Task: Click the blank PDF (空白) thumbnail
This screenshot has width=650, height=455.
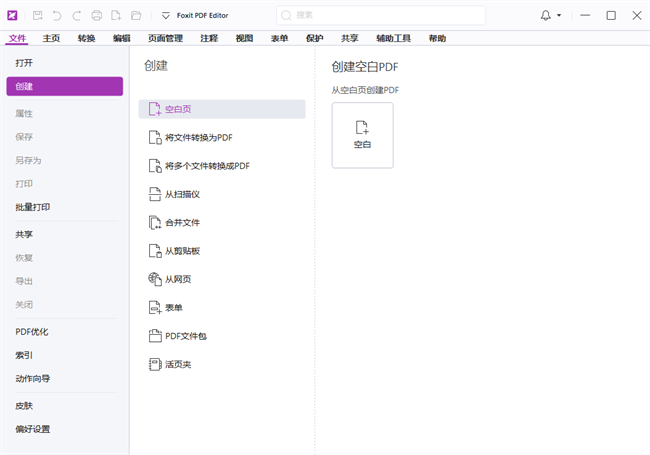Action: pyautogui.click(x=362, y=135)
